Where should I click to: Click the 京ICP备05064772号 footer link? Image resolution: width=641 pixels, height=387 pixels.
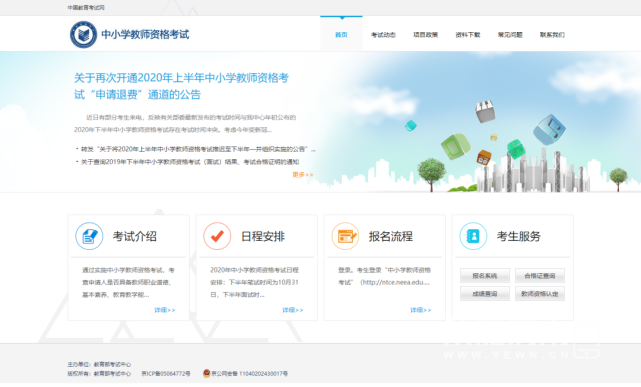[166, 374]
